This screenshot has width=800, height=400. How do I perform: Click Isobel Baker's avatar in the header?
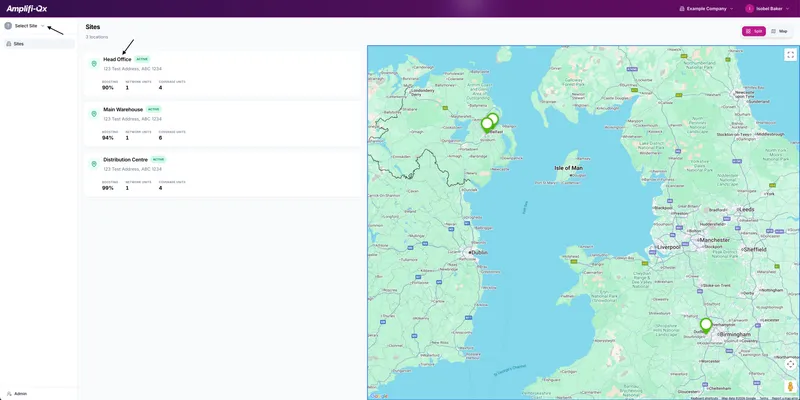[749, 8]
